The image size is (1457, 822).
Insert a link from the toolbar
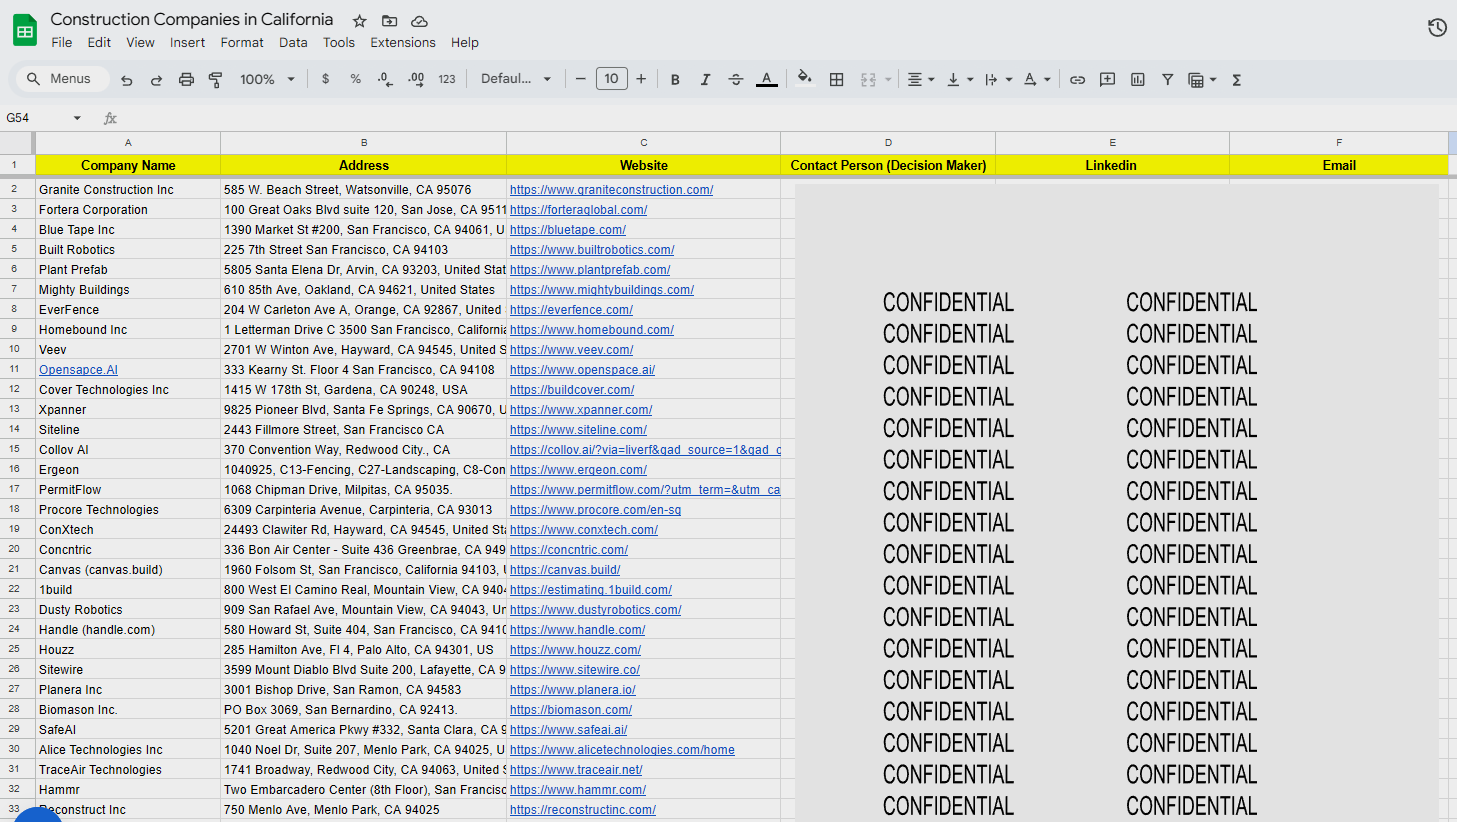point(1077,80)
